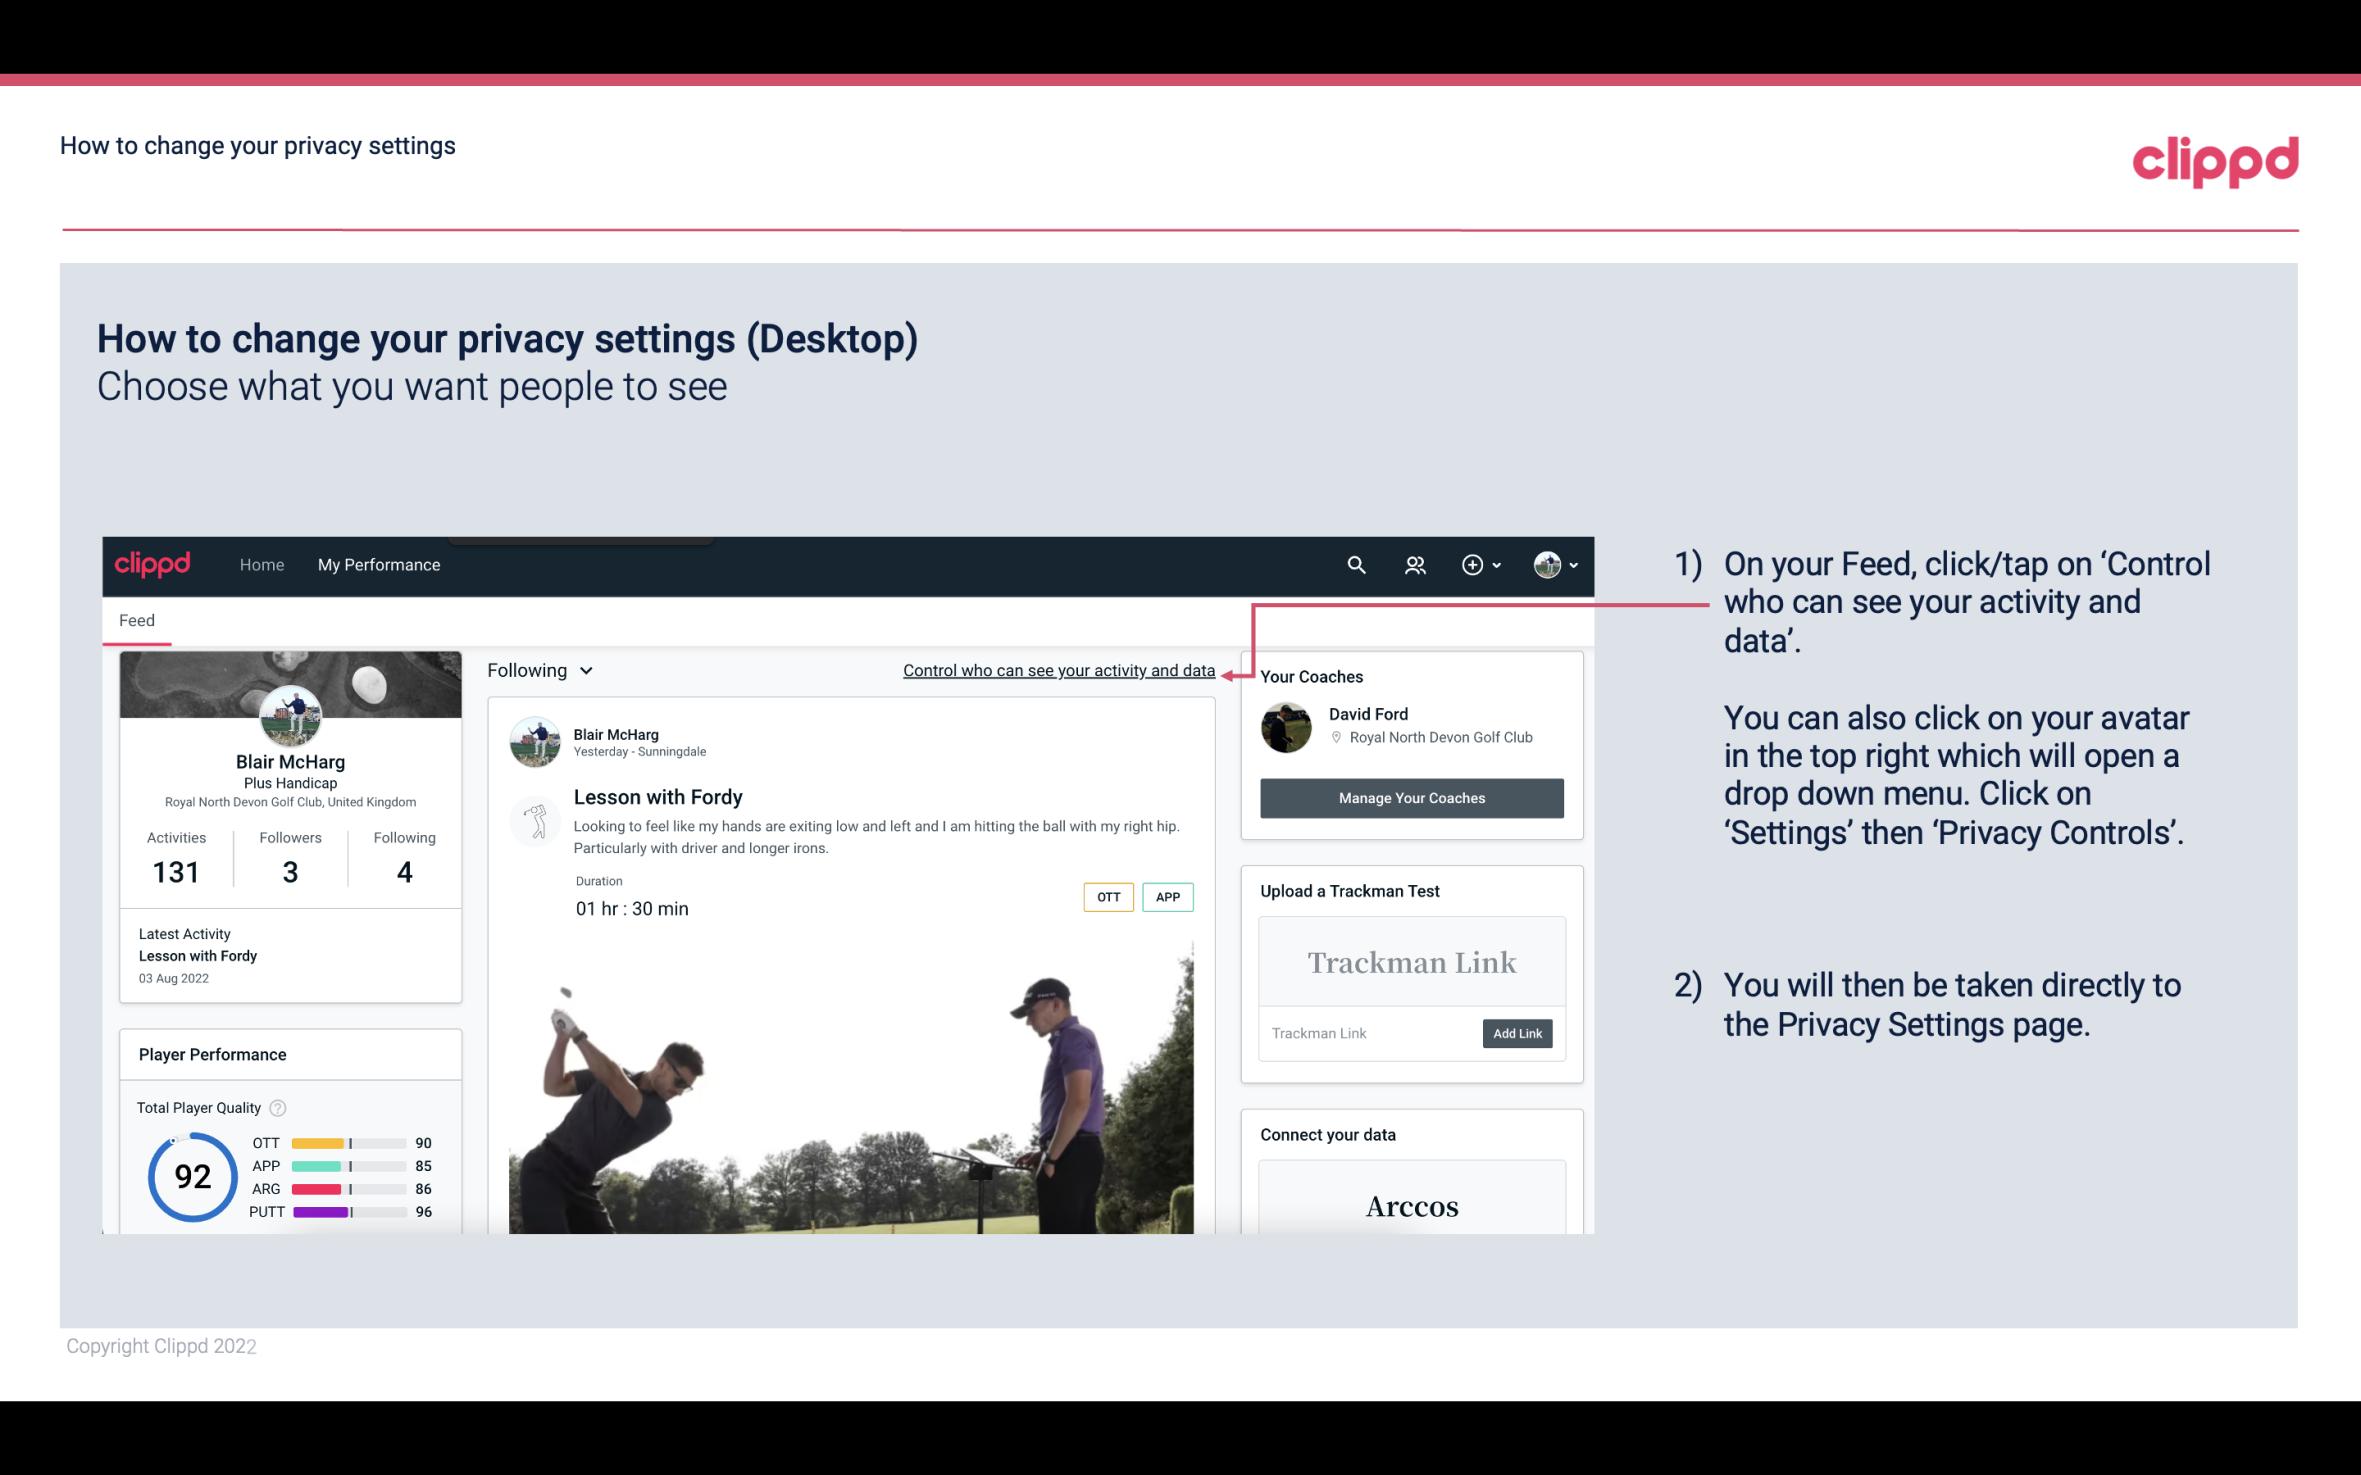This screenshot has height=1475, width=2361.
Task: Click 'Control who can see your activity and data' link
Action: [x=1058, y=670]
